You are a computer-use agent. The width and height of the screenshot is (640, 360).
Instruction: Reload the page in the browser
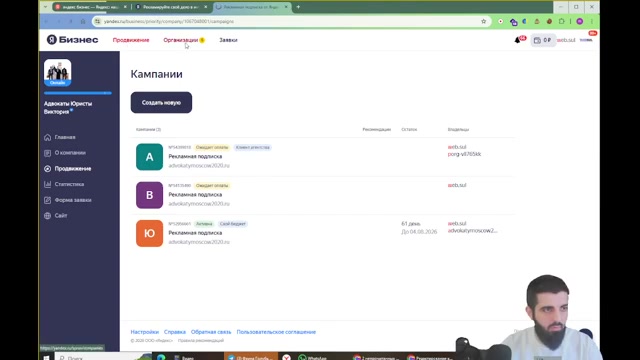point(71,21)
